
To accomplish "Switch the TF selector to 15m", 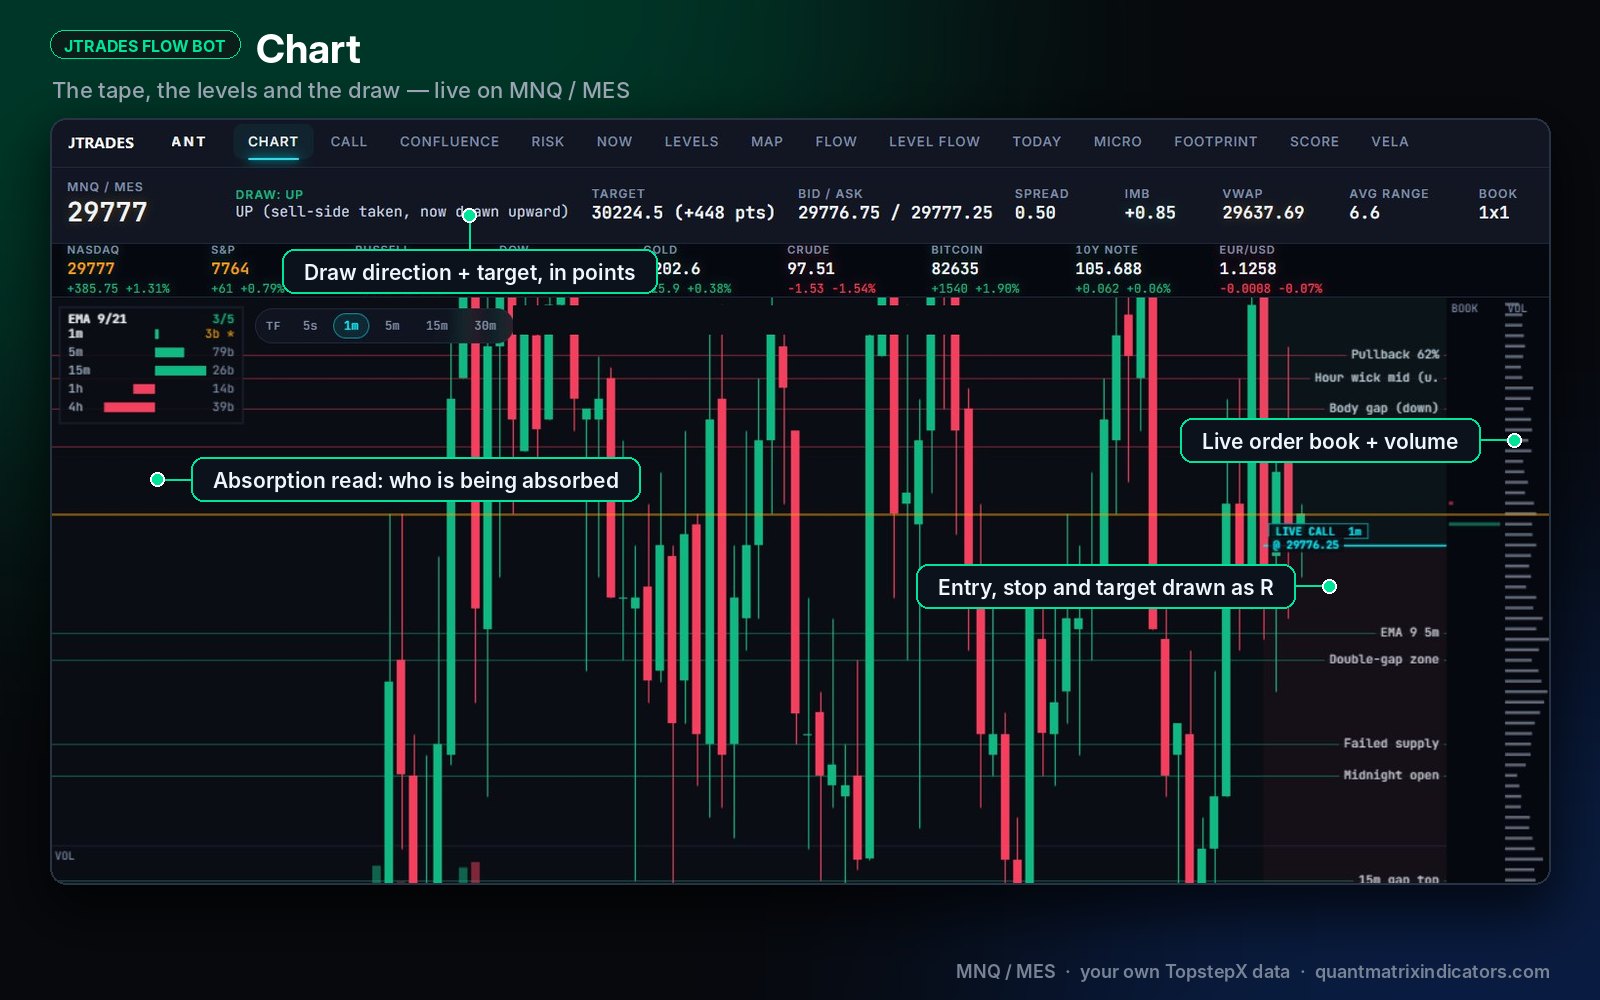I will pos(437,326).
